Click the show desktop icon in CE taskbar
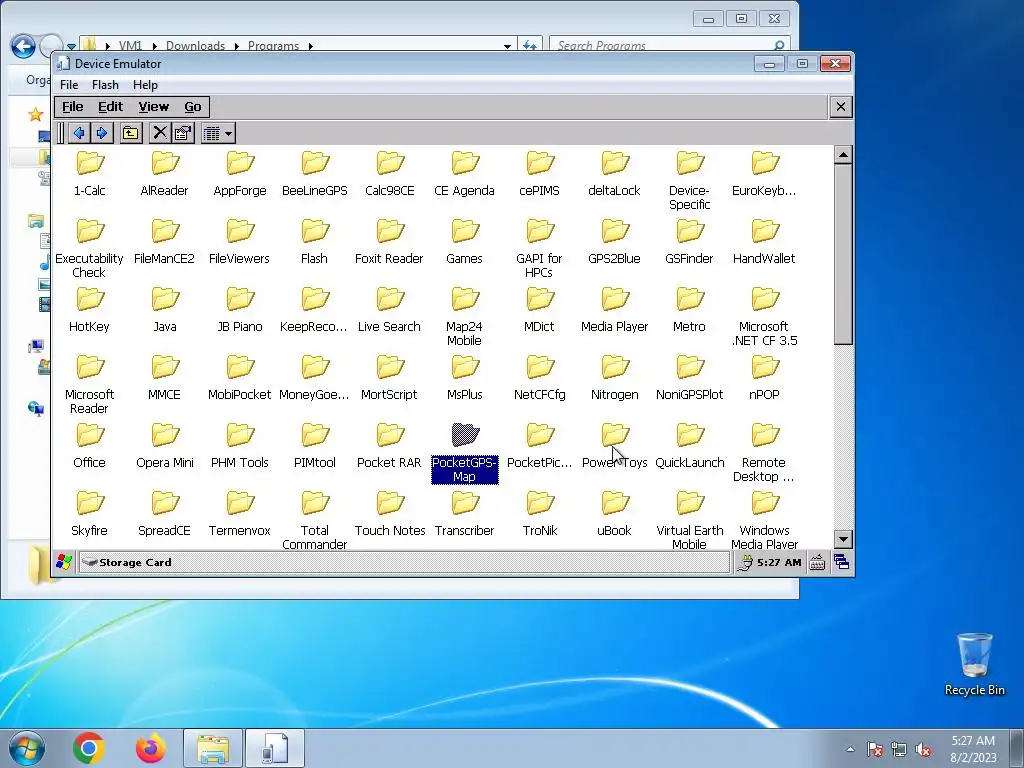 point(841,562)
